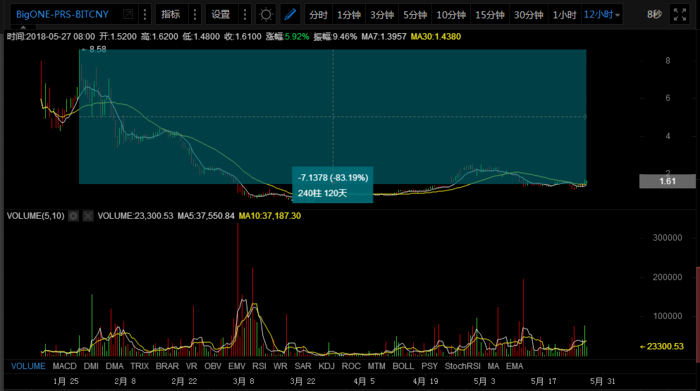
Task: Select the RSI indicator
Action: pos(259,366)
